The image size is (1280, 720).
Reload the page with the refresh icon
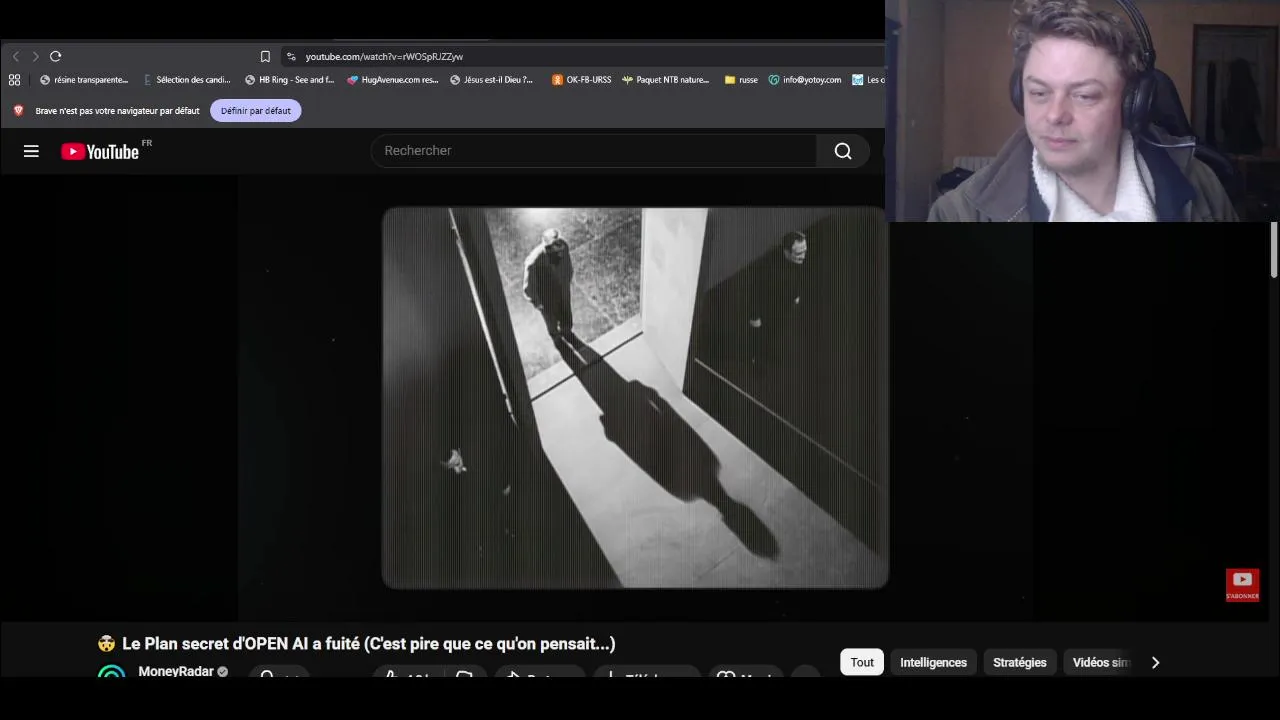point(56,57)
